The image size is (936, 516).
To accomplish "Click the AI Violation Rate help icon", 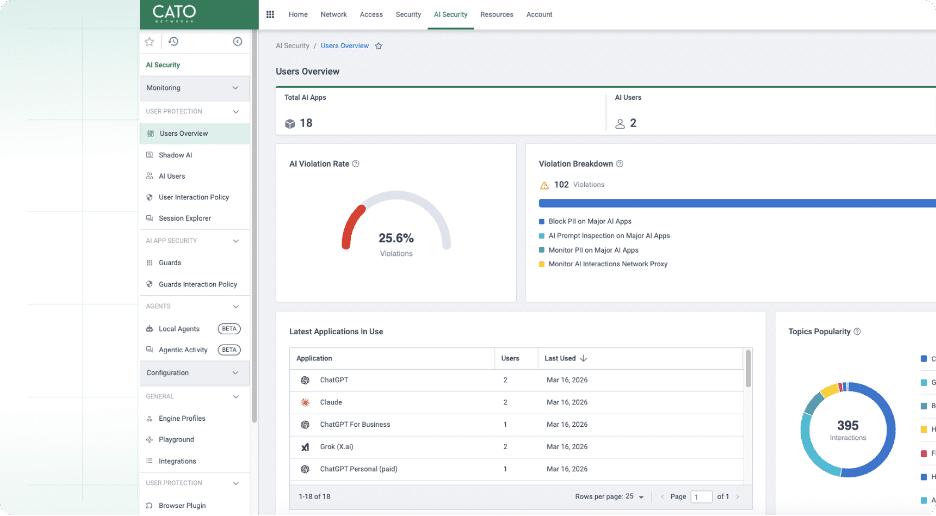I will pos(356,164).
